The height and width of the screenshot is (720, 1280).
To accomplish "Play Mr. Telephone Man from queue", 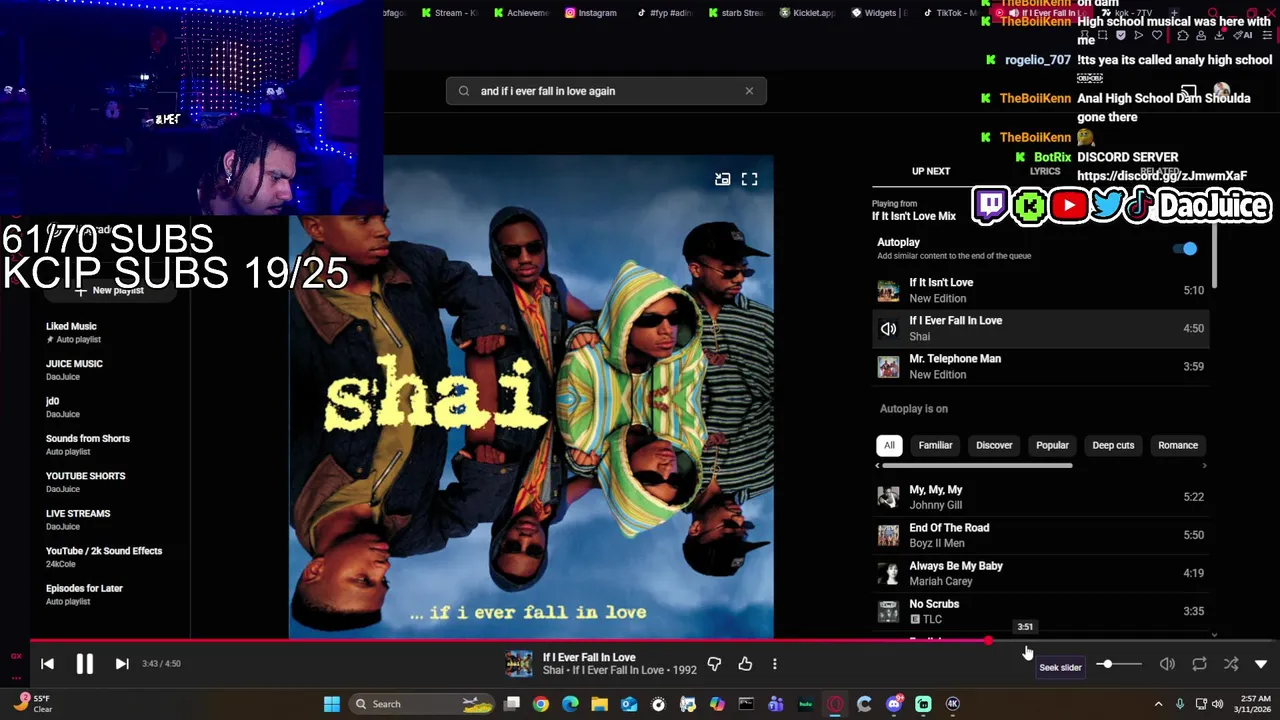I will pyautogui.click(x=1040, y=366).
